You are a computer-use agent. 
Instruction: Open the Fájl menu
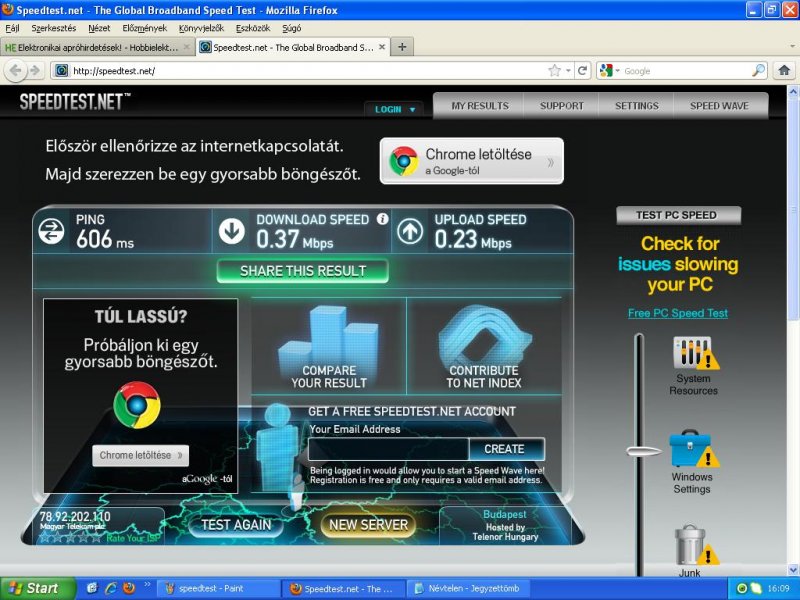[x=12, y=28]
